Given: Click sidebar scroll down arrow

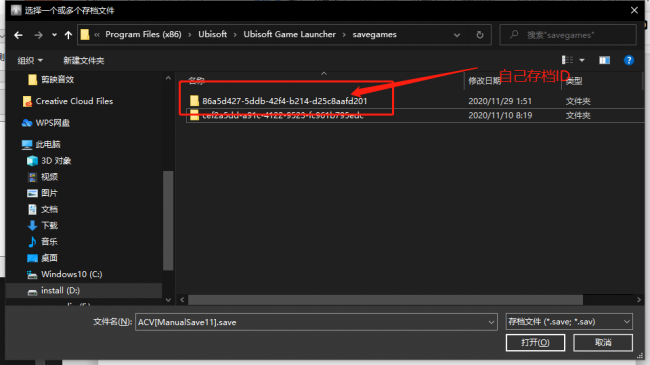Looking at the screenshot, I should 168,300.
